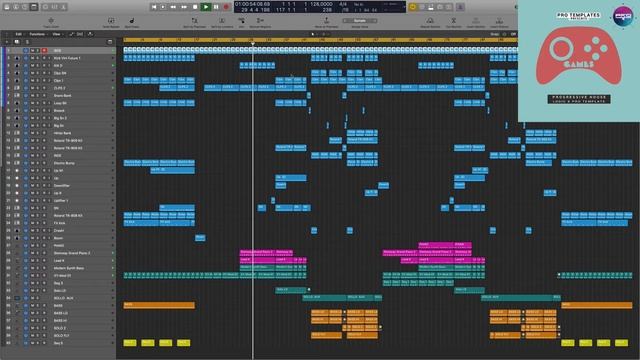This screenshot has width=640, height=360.
Task: Add a new track with plus button
Action: [x=7, y=42]
